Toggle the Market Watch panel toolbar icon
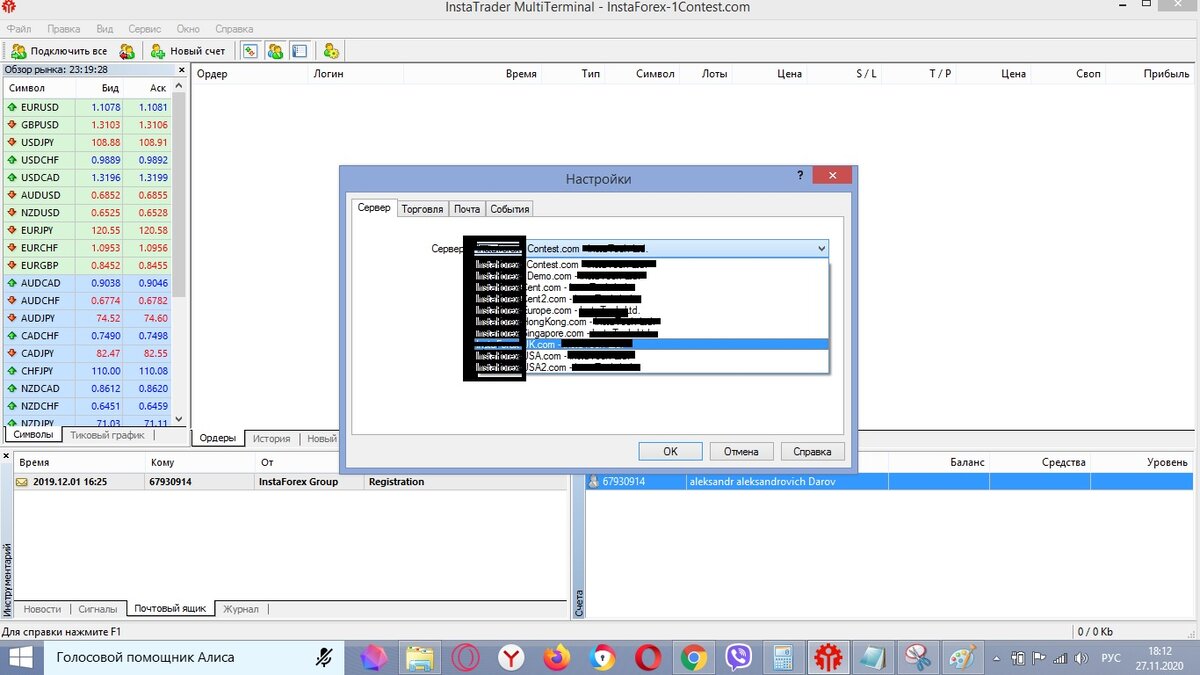Viewport: 1200px width, 675px height. [x=251, y=51]
